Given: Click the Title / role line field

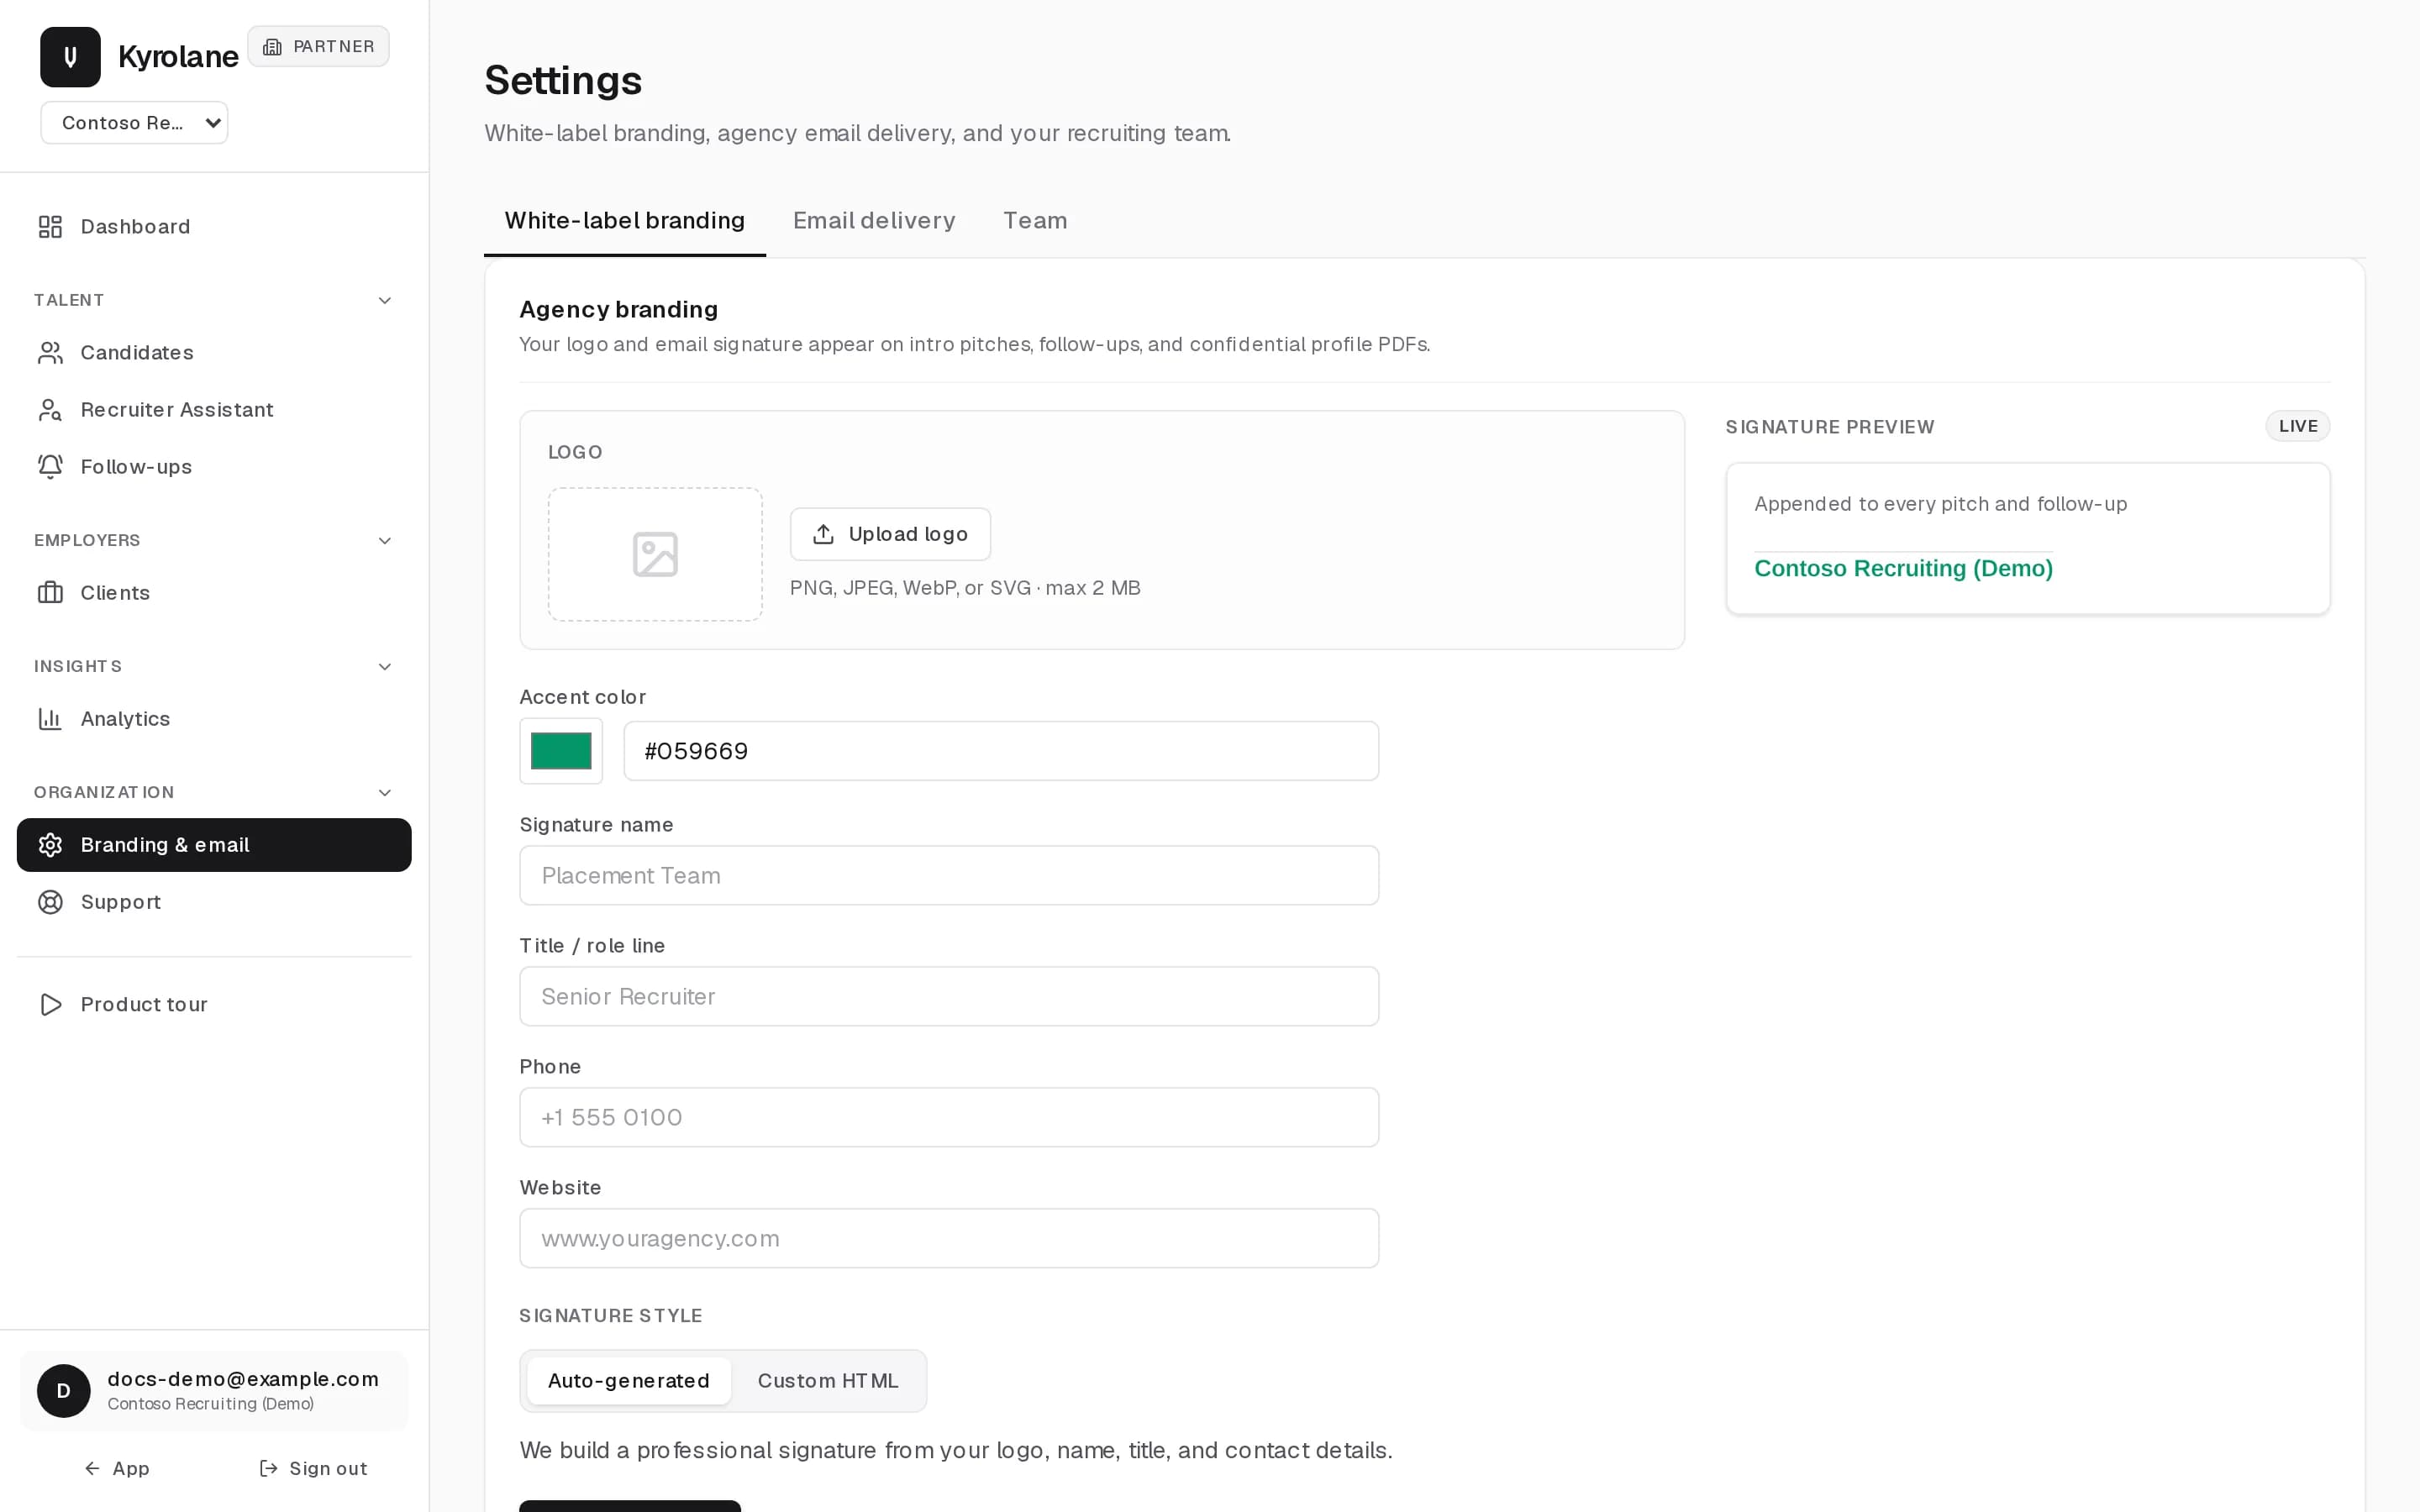Looking at the screenshot, I should point(949,997).
